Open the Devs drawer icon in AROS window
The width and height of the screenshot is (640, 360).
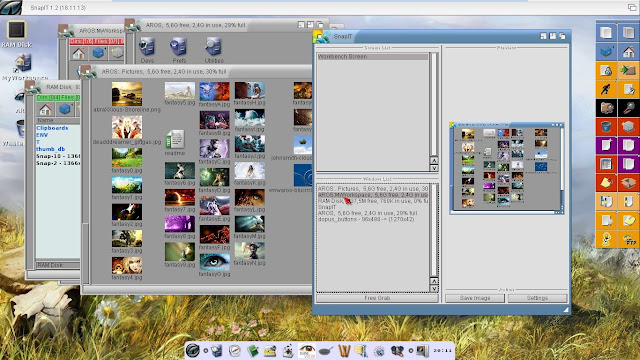click(147, 50)
